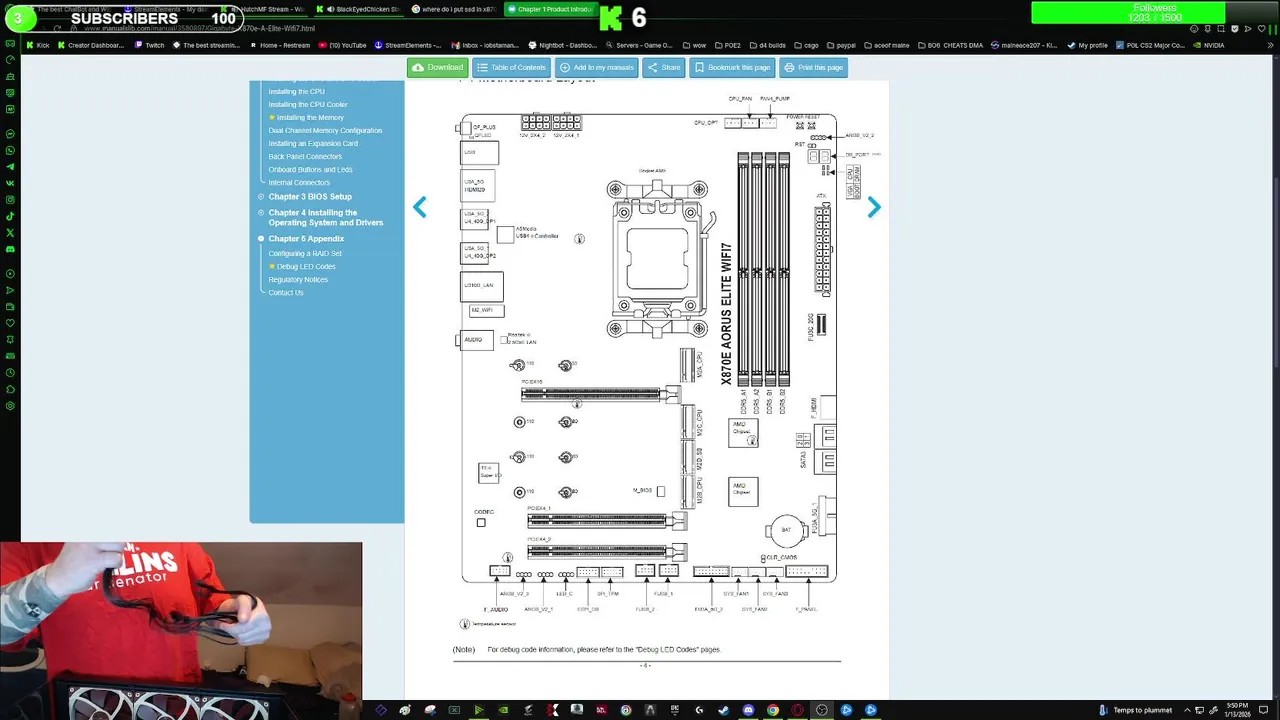
Task: Open Messenger in browser sidebar
Action: (x=10, y=133)
